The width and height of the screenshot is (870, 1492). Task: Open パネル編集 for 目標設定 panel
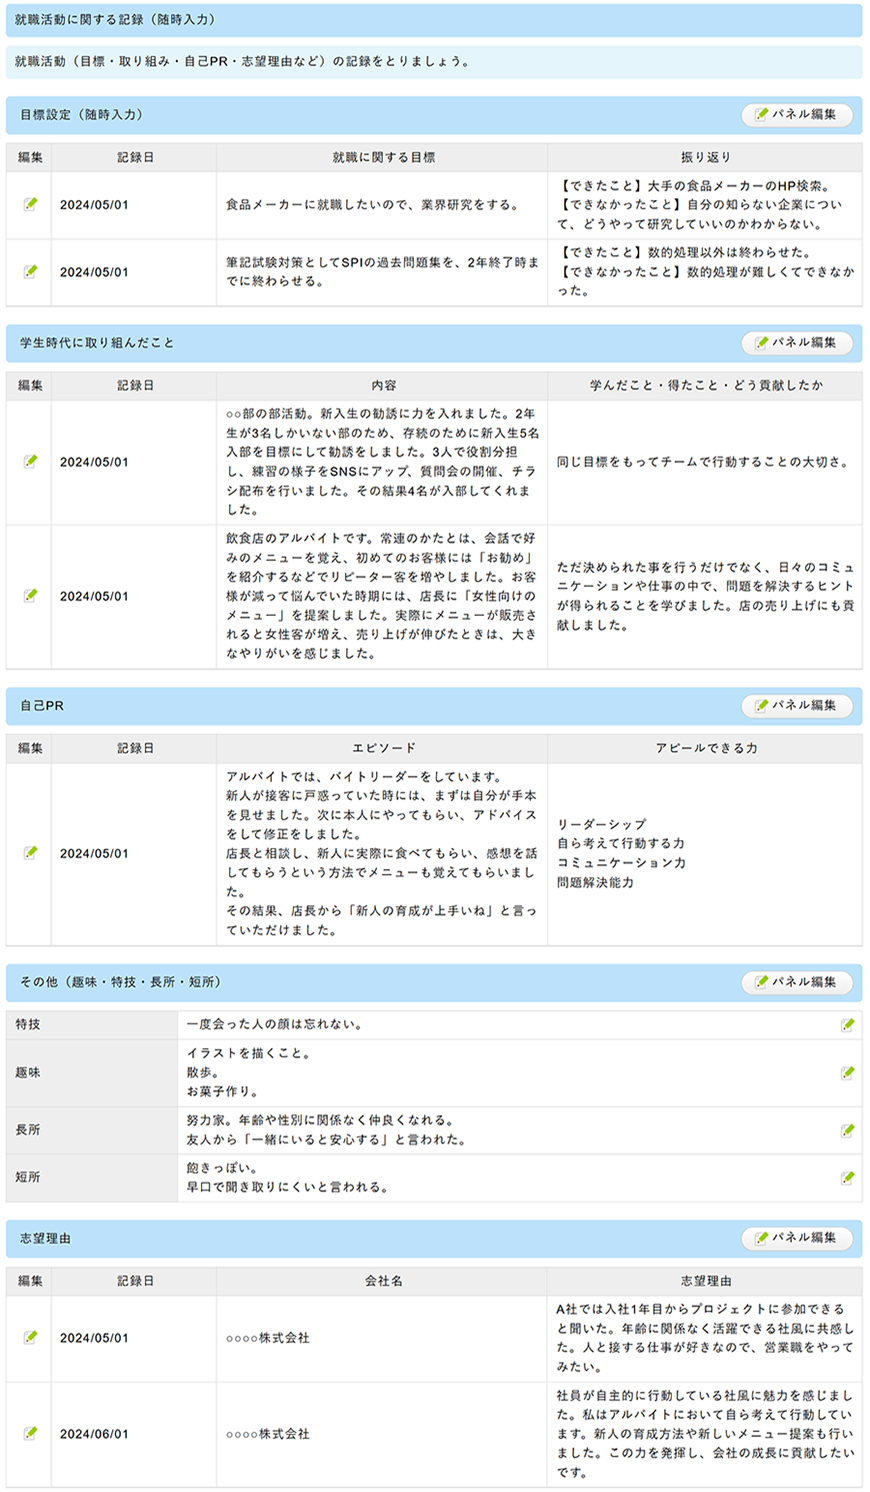tap(797, 114)
